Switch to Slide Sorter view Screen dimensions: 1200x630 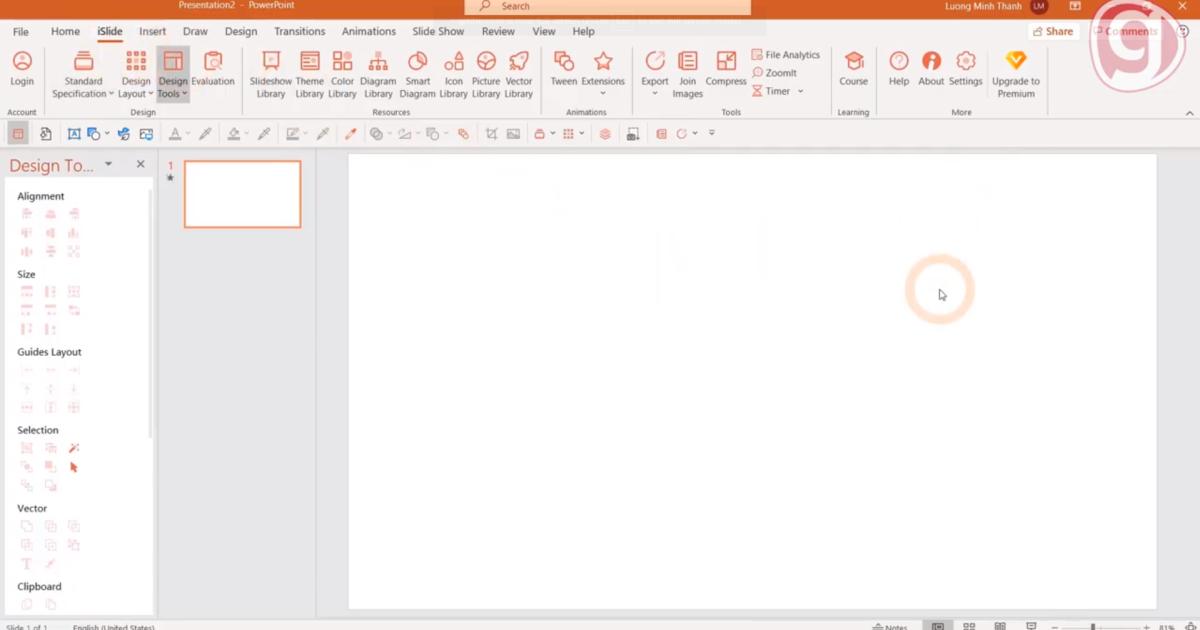tap(969, 626)
